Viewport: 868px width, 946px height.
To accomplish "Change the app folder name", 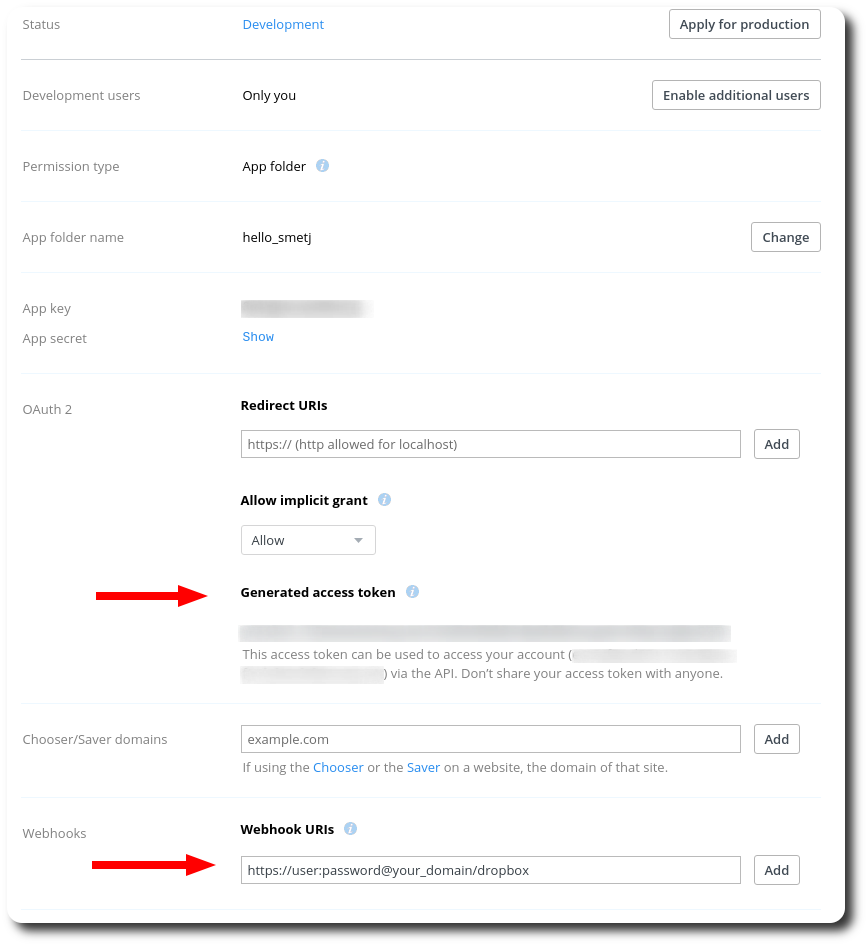I will click(785, 237).
